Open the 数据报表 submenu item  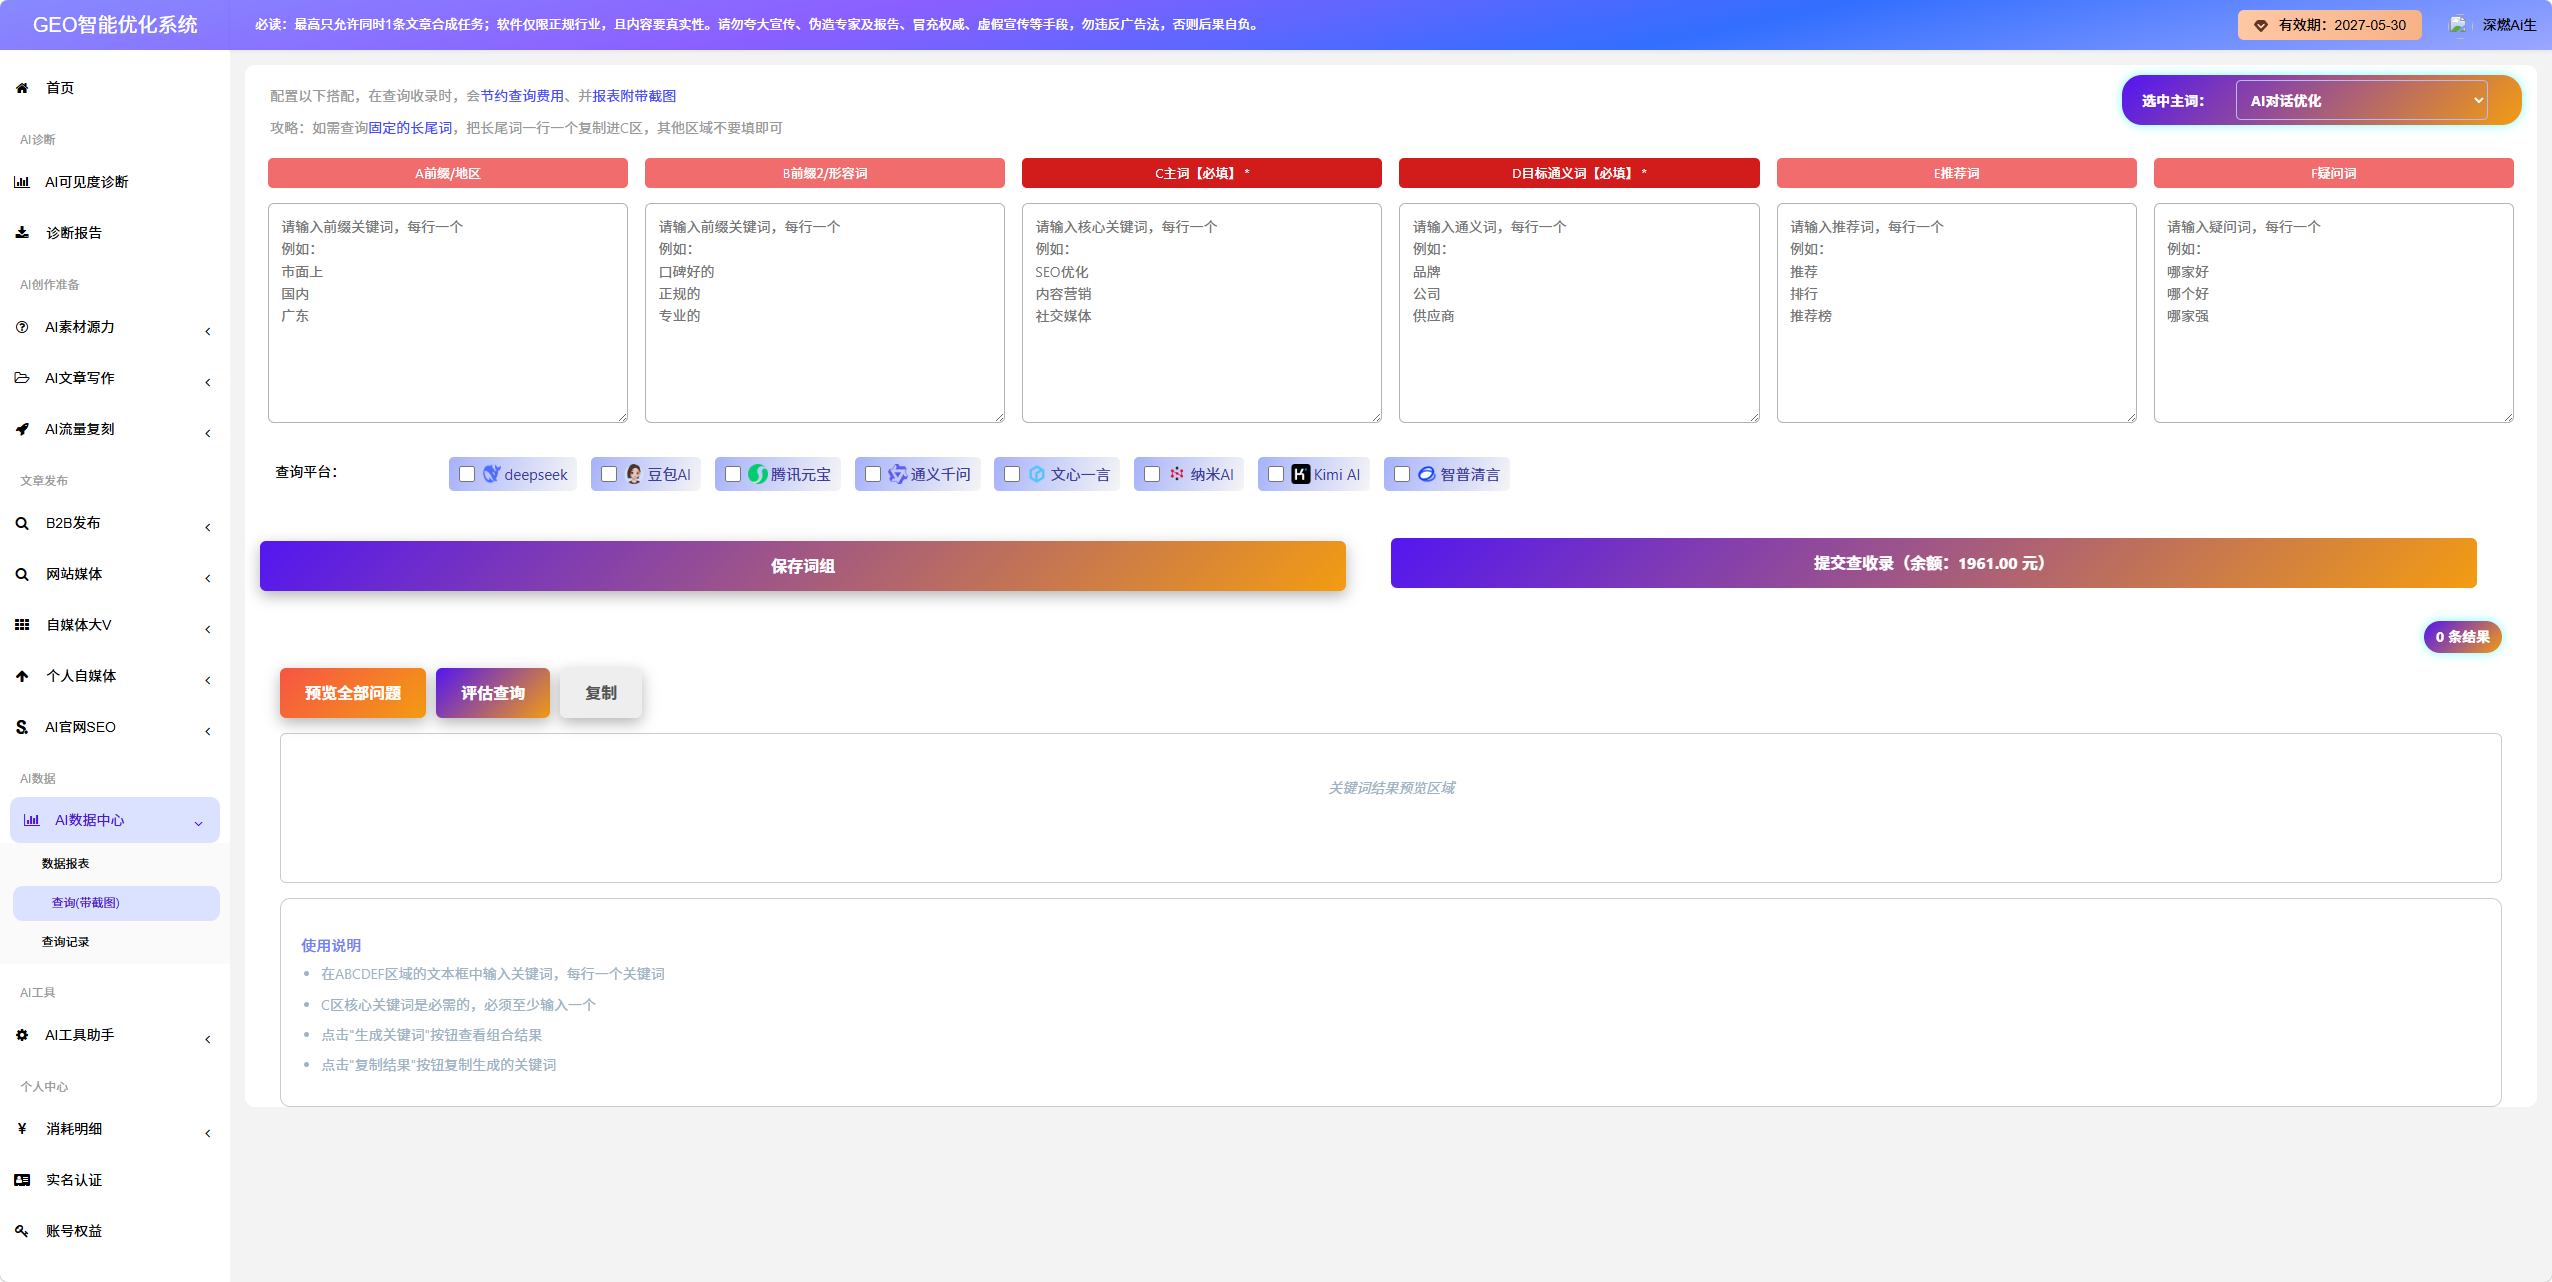(65, 863)
